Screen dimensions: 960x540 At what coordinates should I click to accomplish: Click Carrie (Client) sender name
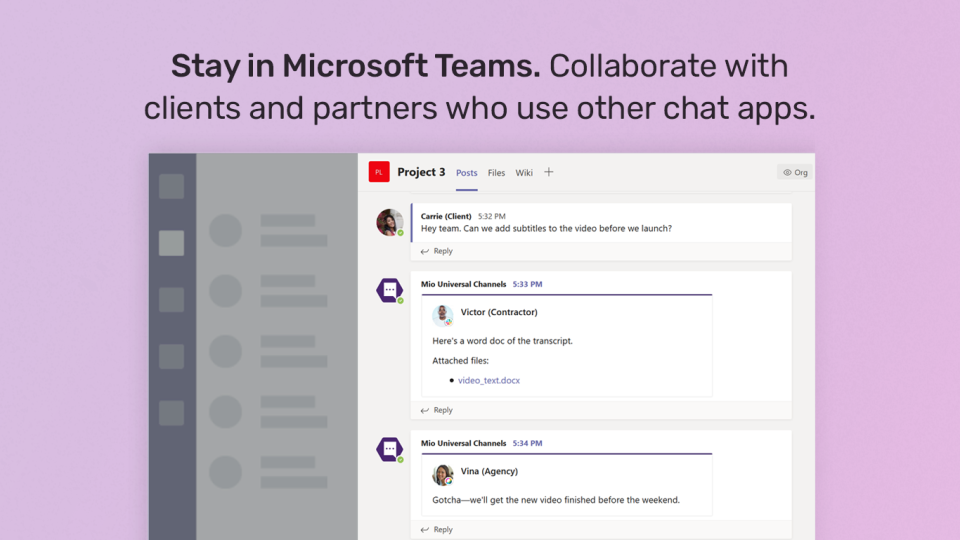[x=446, y=216]
